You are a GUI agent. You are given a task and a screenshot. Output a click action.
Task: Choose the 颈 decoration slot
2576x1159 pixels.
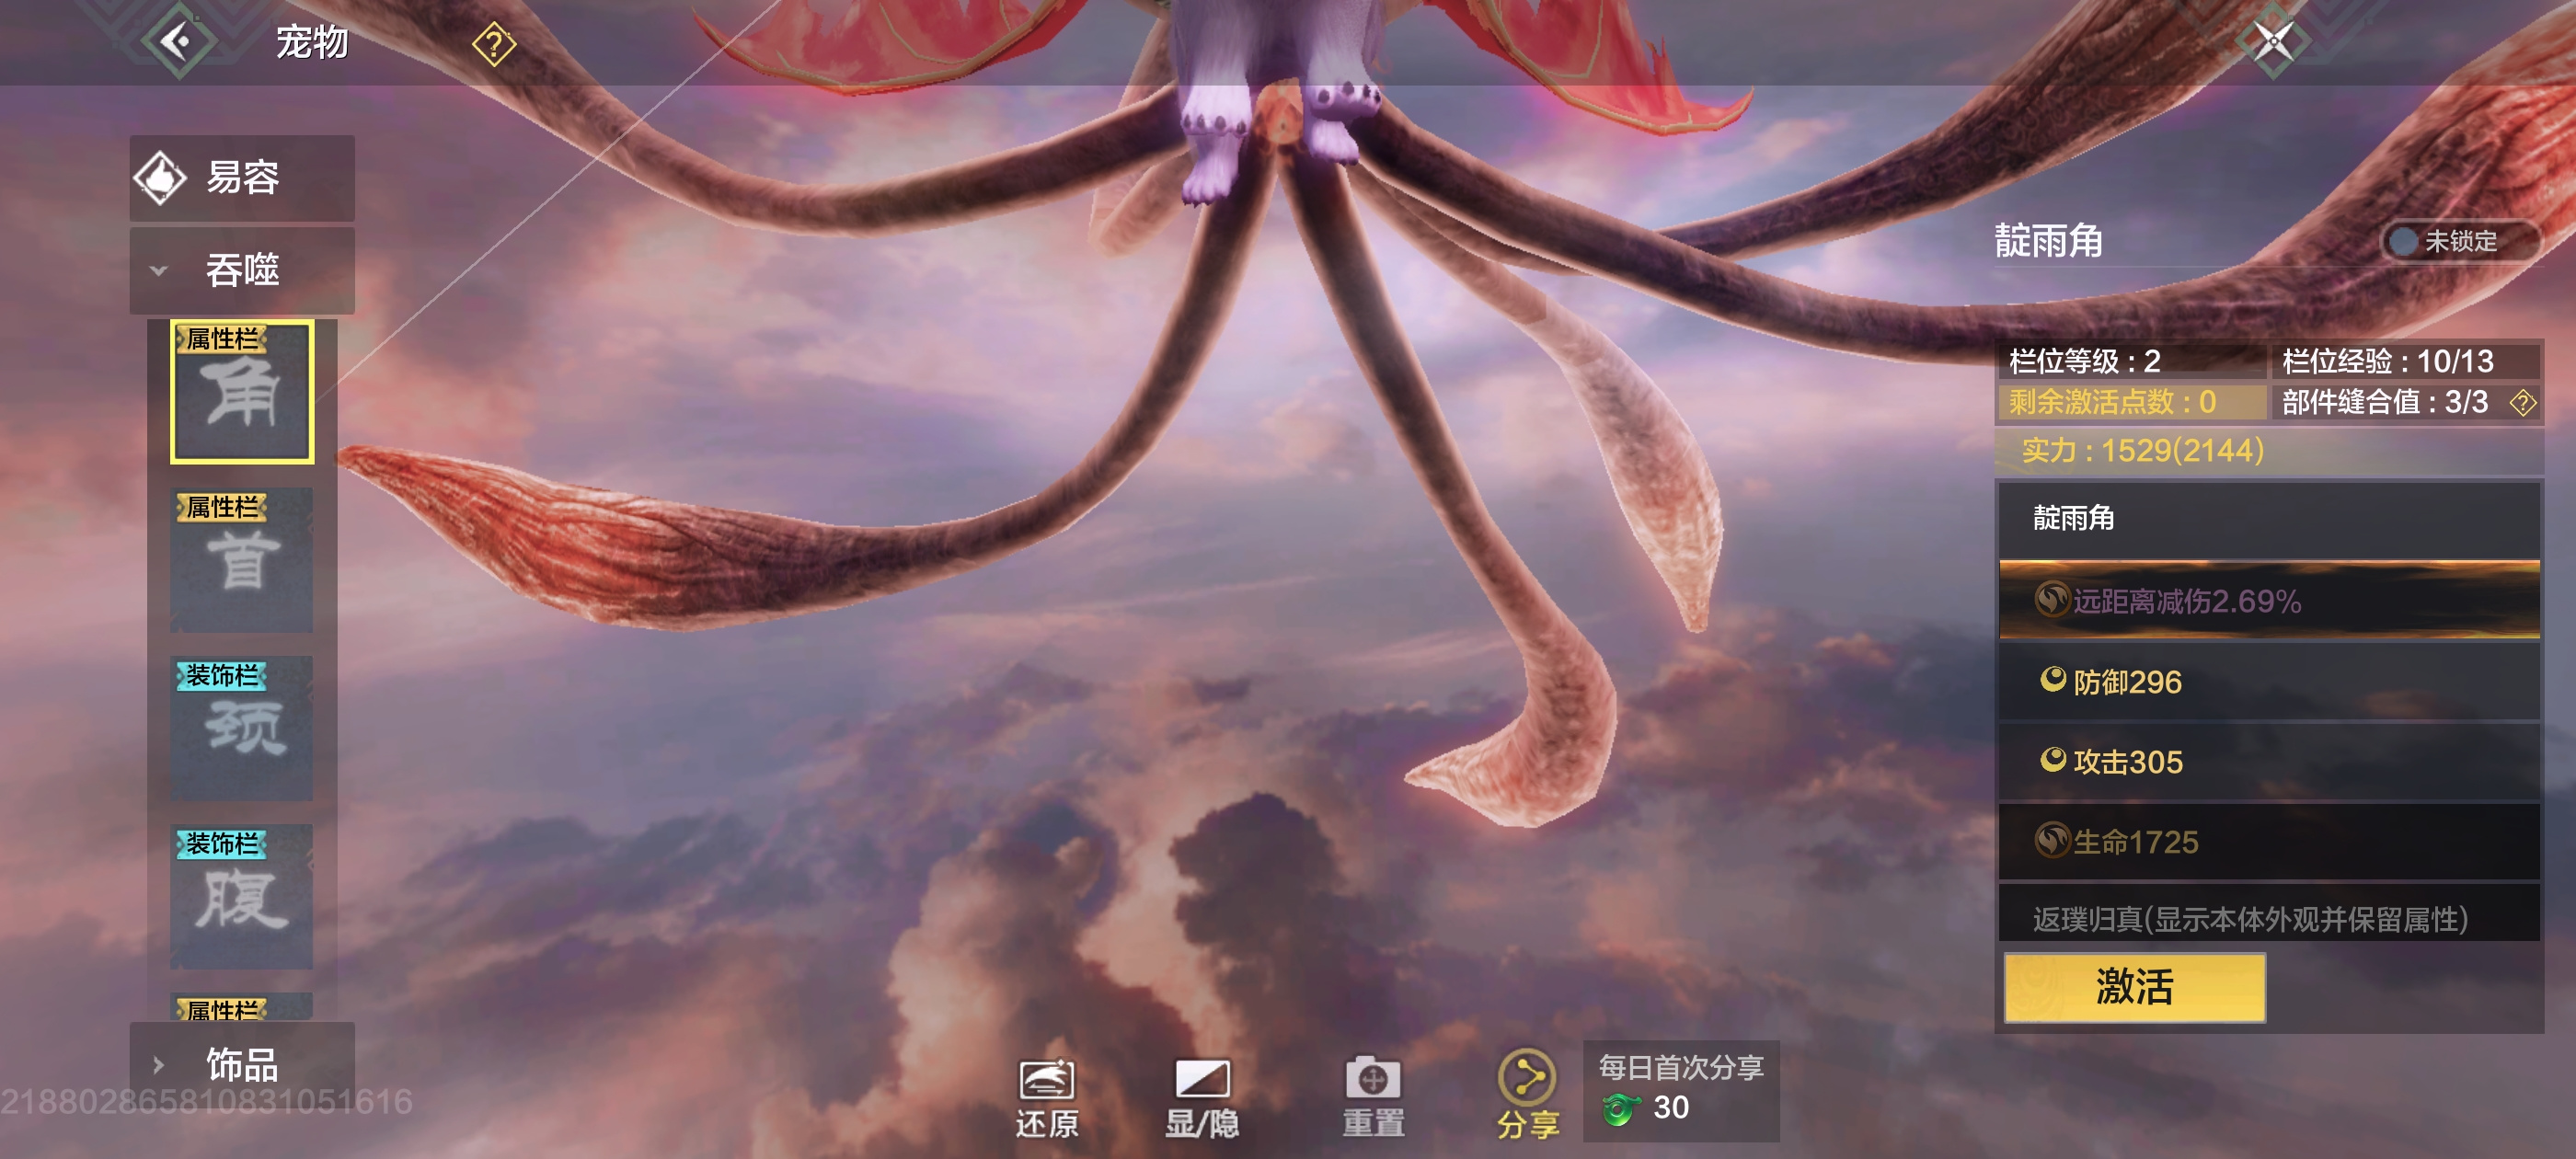click(242, 728)
